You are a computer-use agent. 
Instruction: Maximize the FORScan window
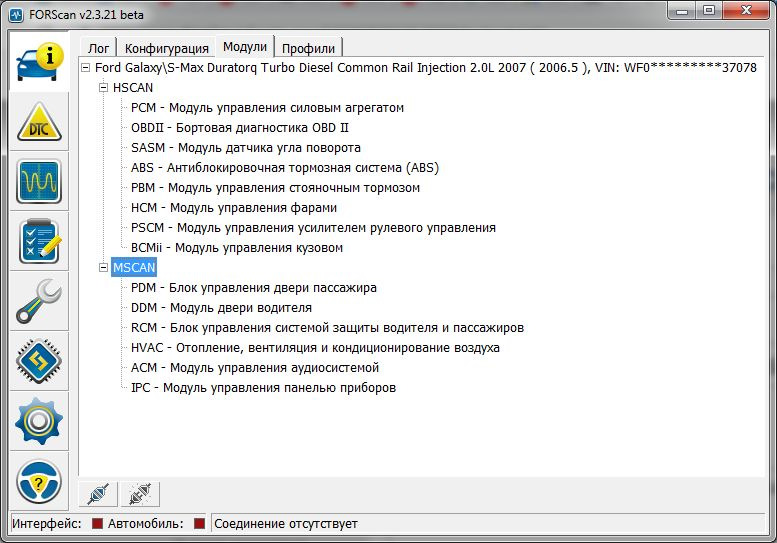click(709, 10)
